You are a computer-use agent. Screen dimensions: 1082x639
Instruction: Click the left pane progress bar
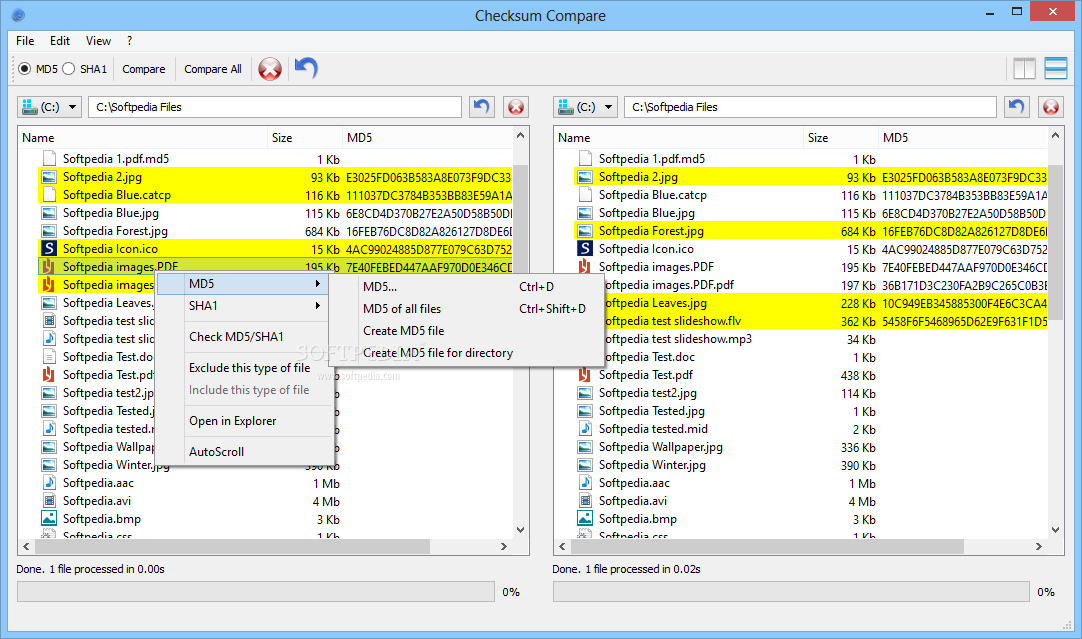(x=256, y=591)
